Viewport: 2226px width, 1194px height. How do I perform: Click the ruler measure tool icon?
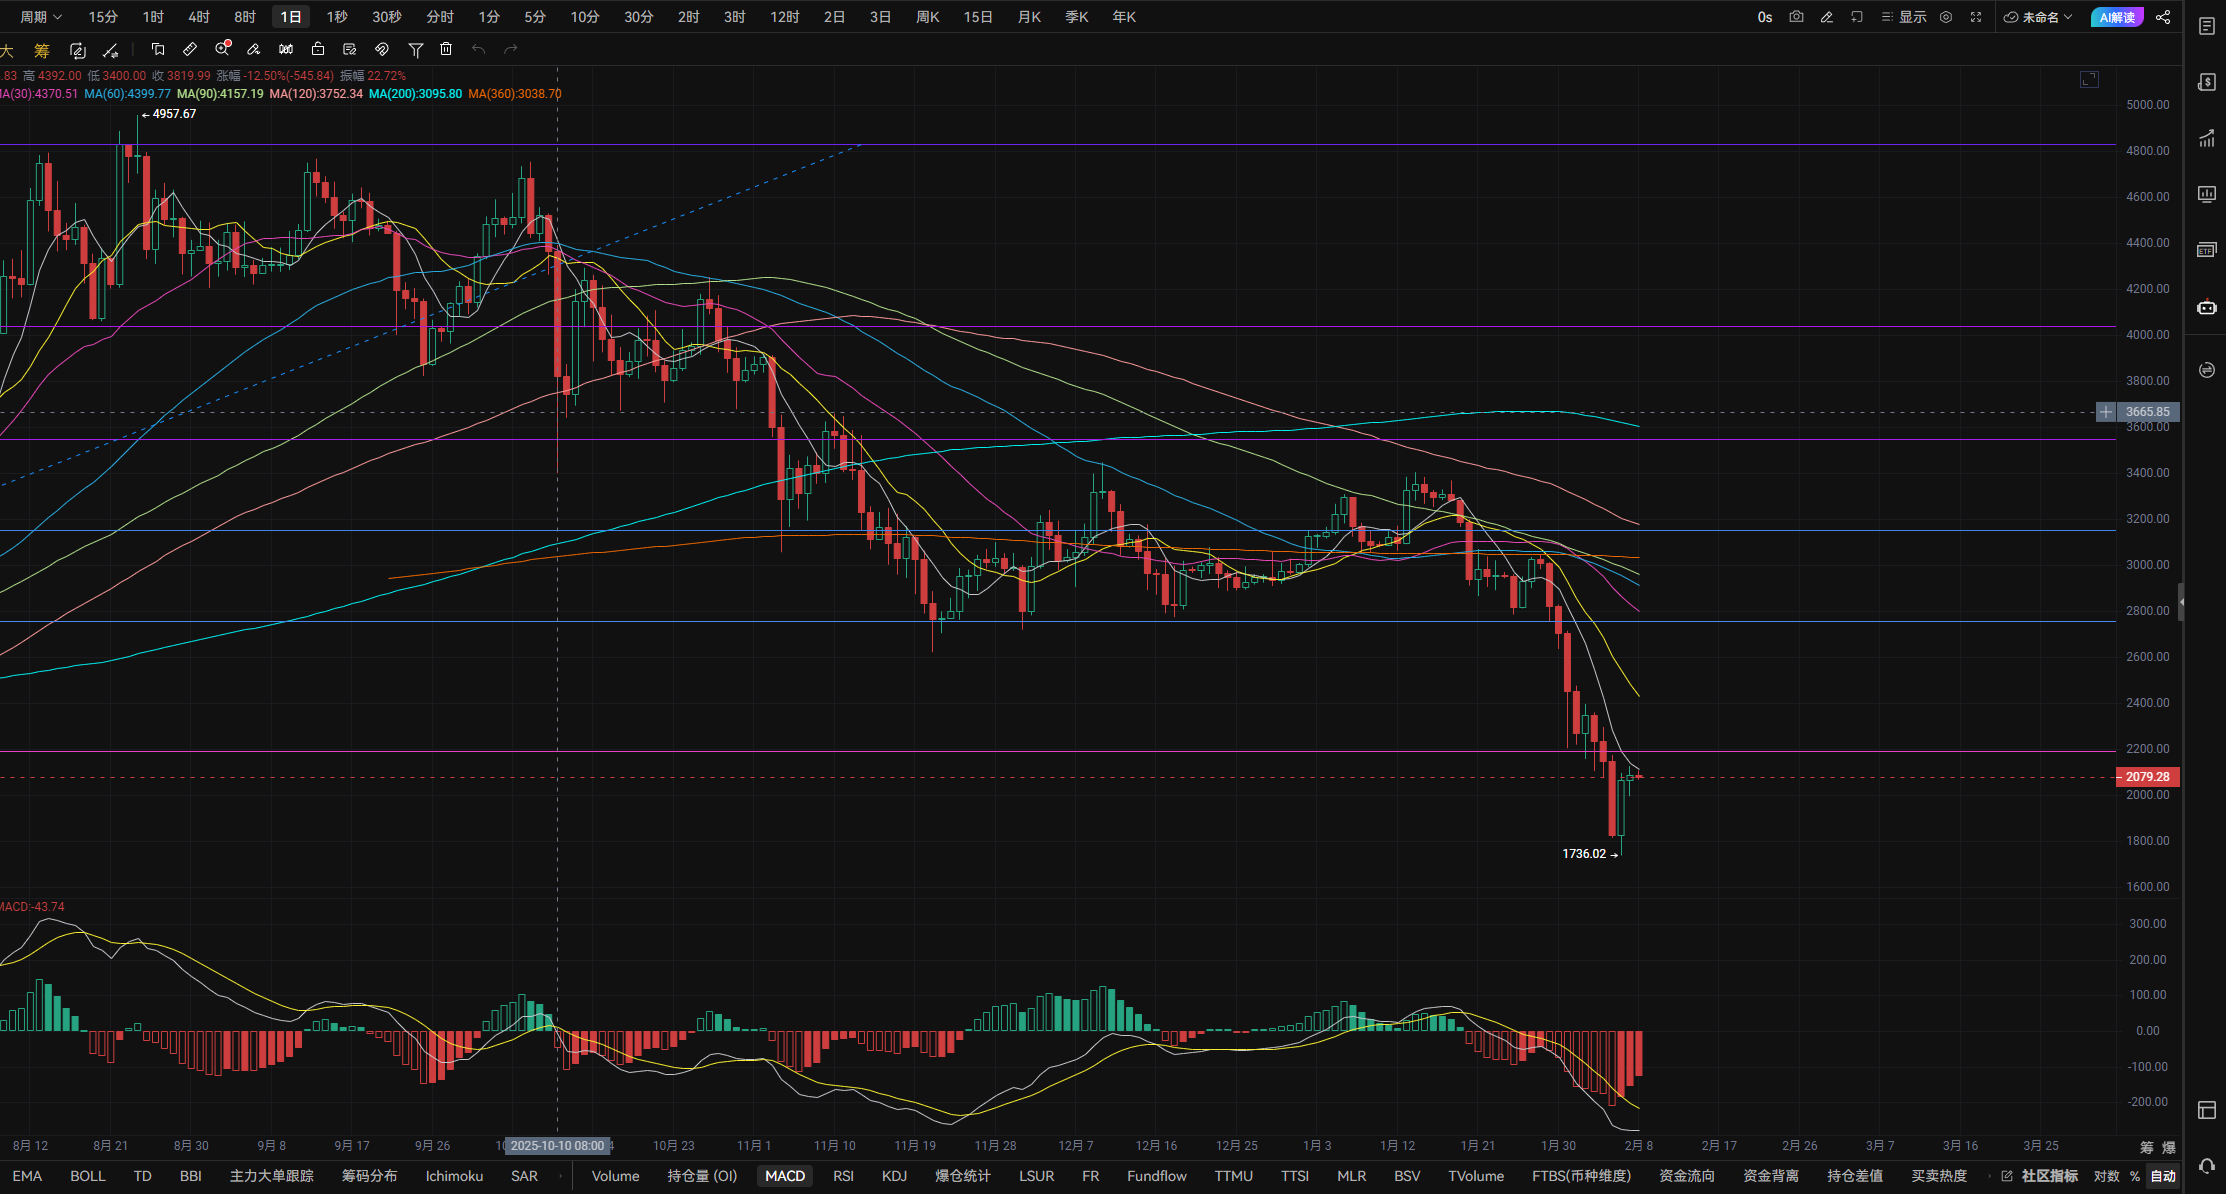coord(190,49)
